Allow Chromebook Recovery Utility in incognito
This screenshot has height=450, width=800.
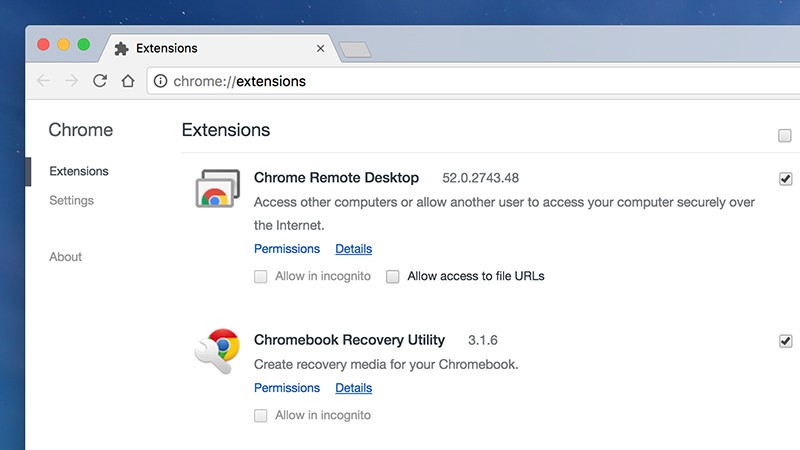point(260,415)
